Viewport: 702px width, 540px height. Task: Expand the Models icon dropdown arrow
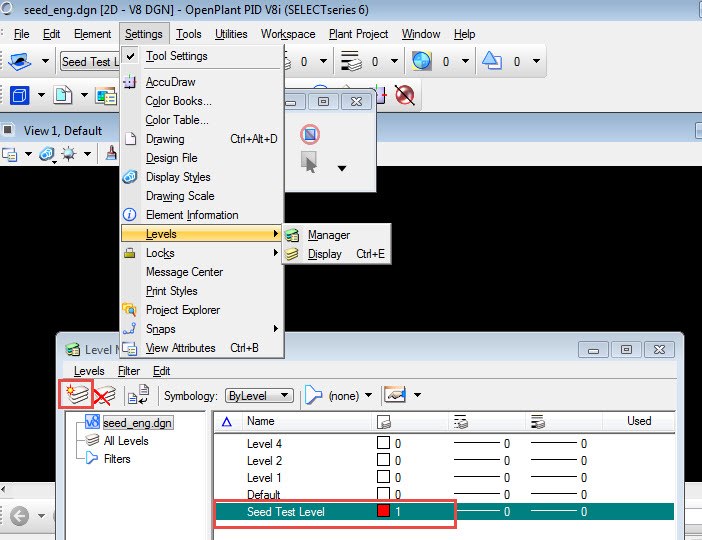pos(41,95)
